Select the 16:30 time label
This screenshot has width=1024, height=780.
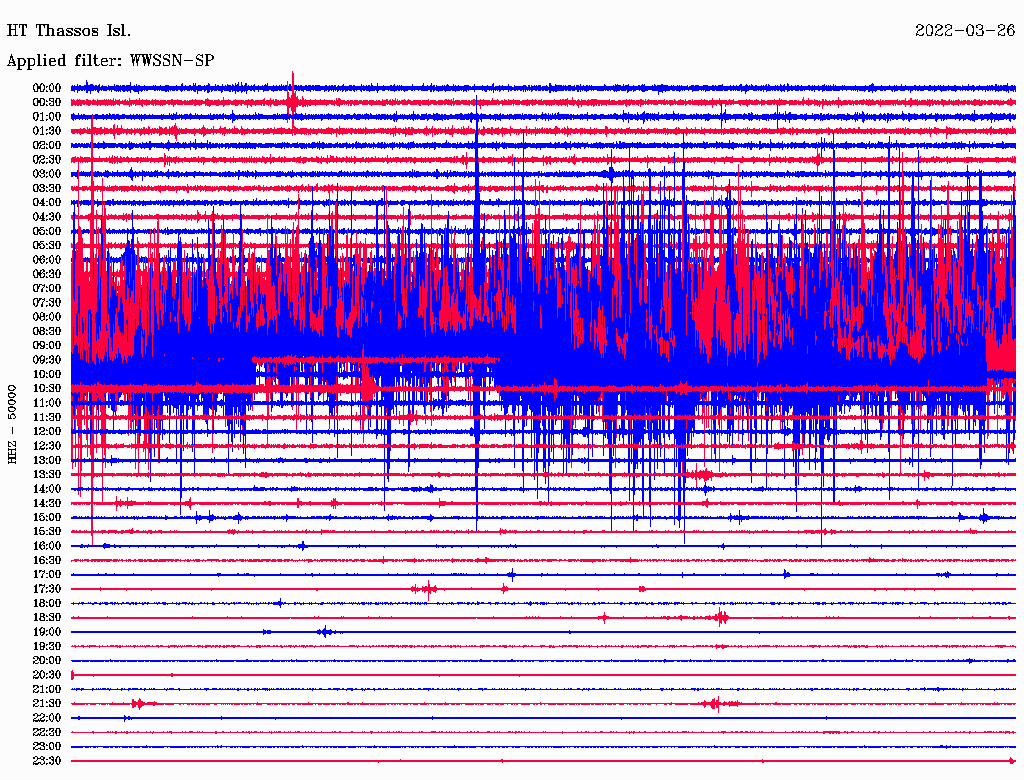pos(47,561)
